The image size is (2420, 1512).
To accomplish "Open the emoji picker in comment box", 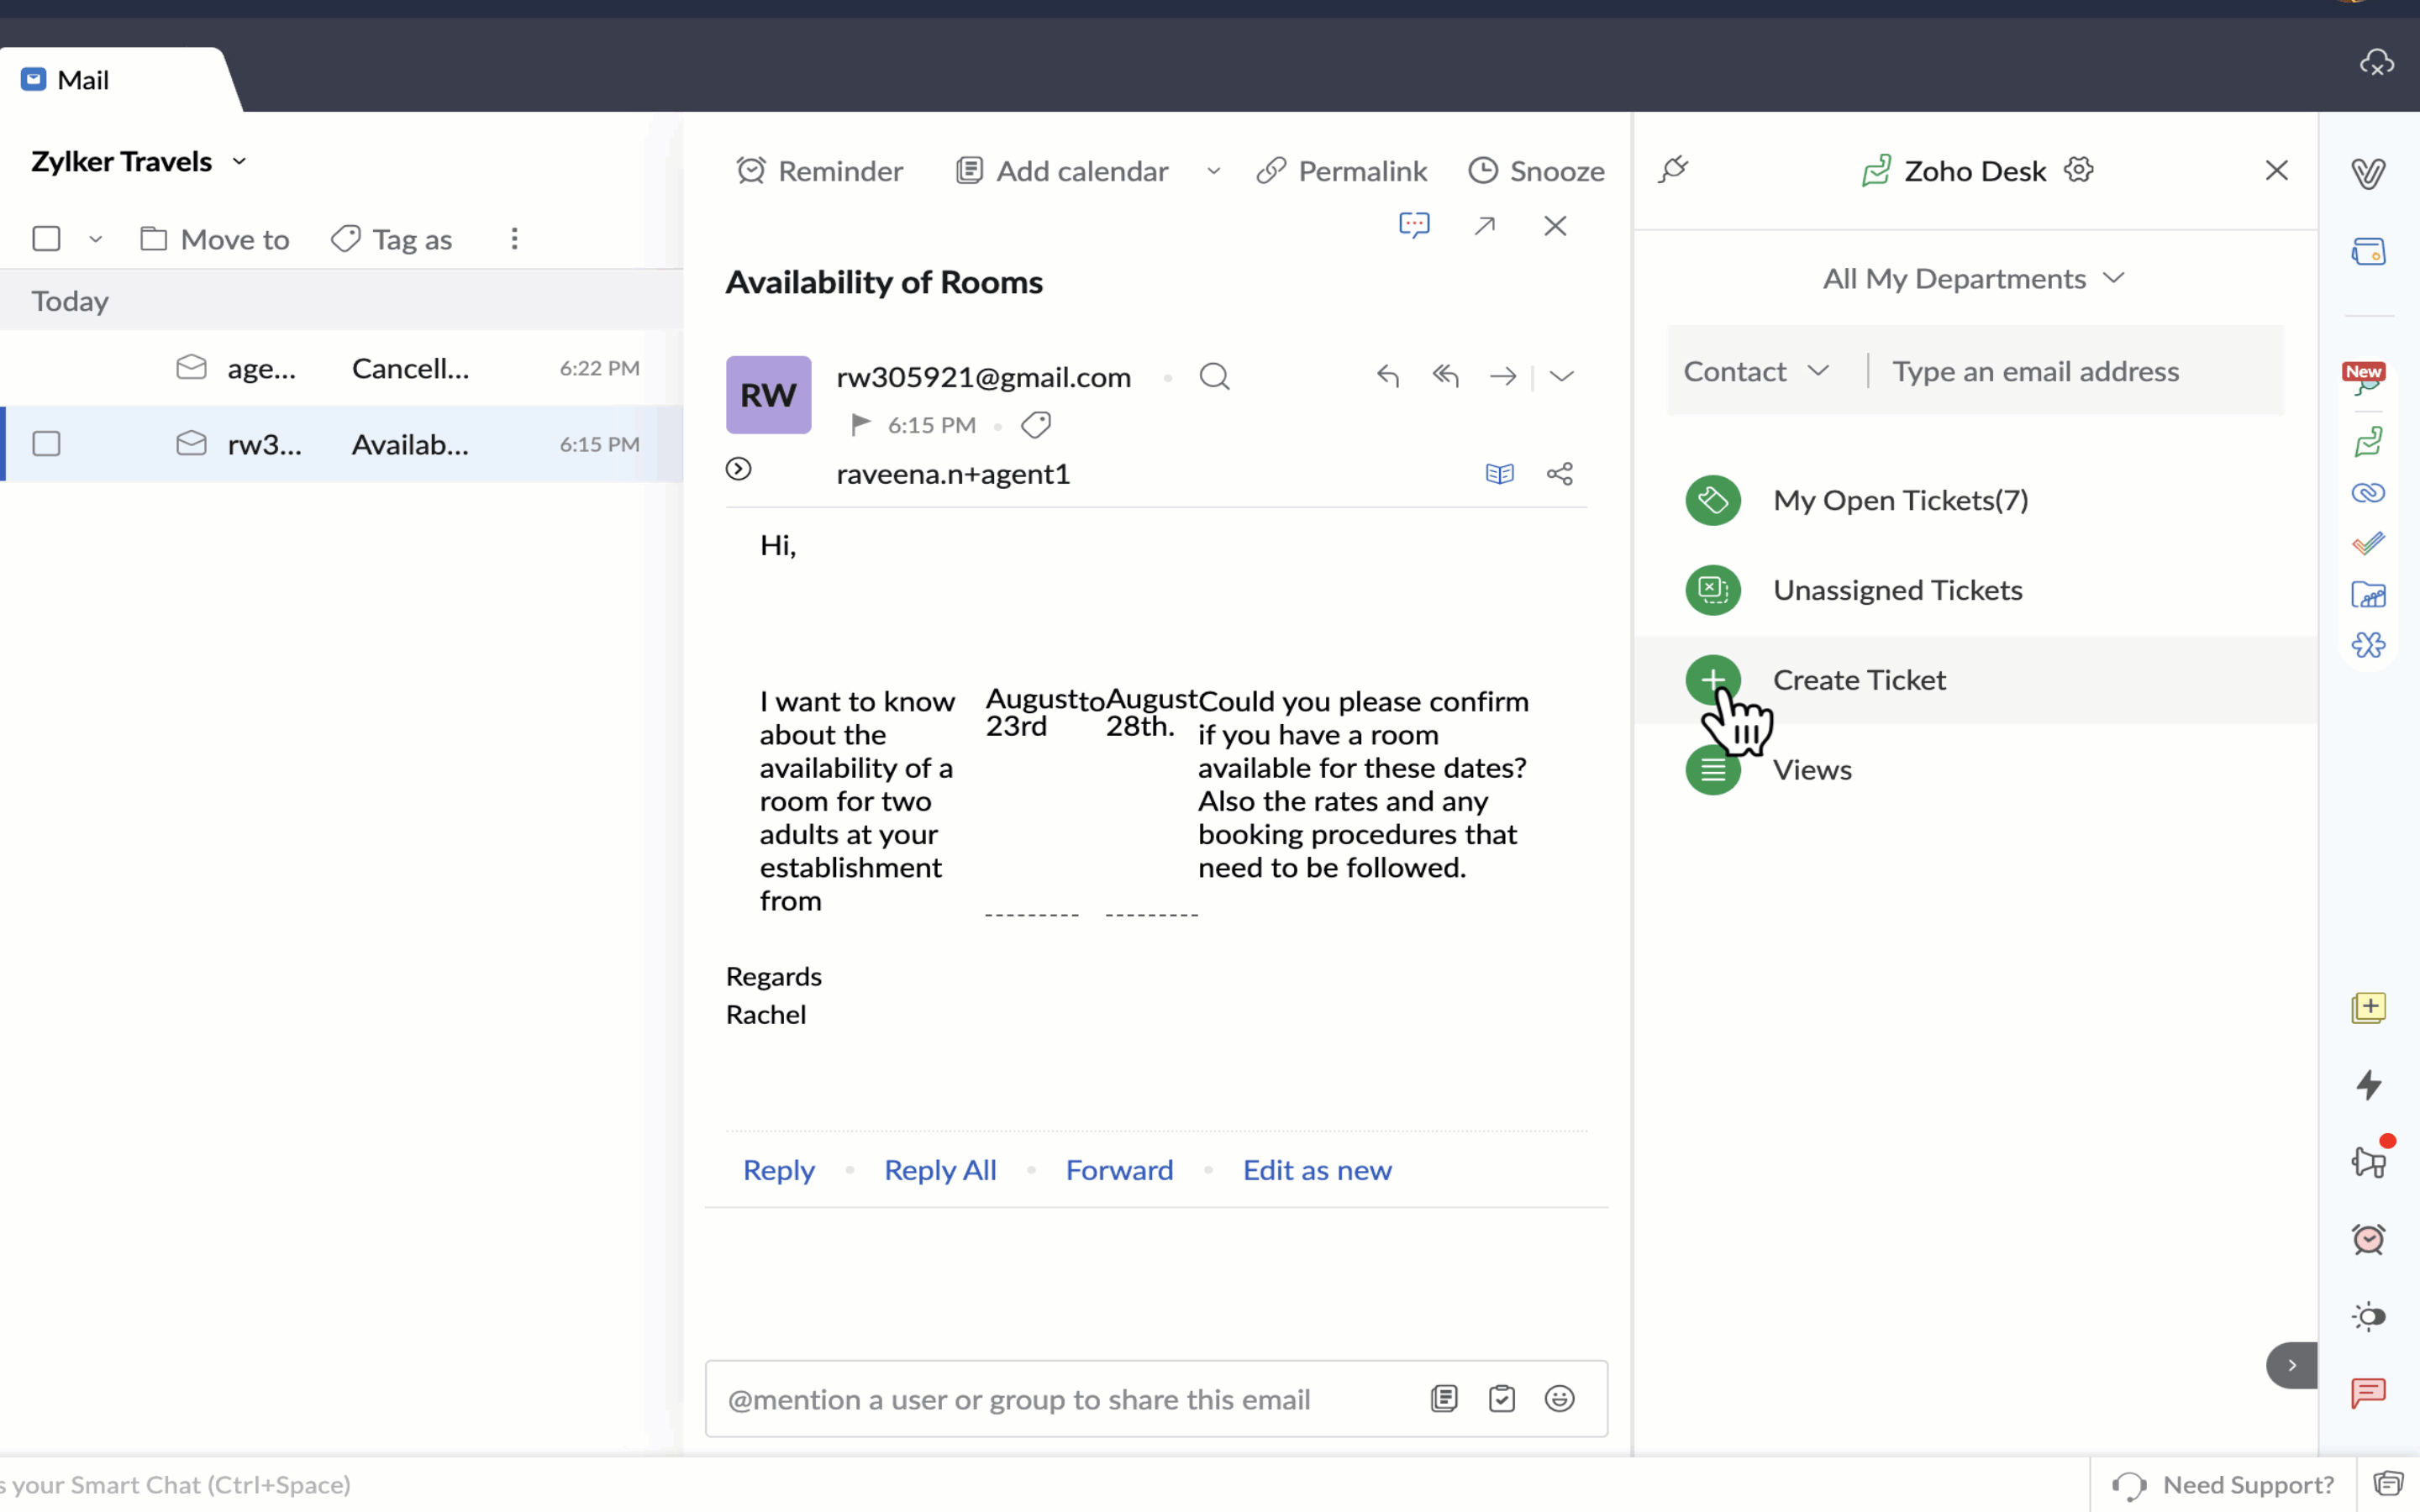I will 1559,1398.
